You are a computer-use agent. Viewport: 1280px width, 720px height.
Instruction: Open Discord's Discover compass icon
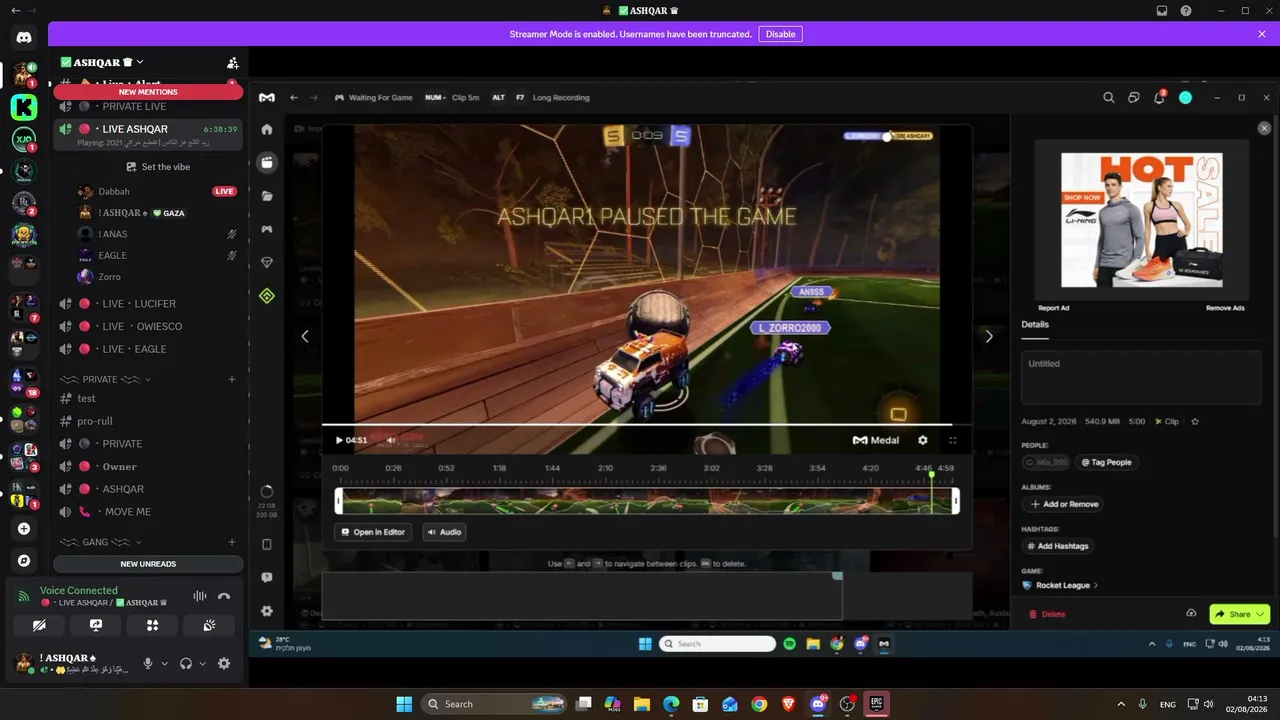click(24, 561)
